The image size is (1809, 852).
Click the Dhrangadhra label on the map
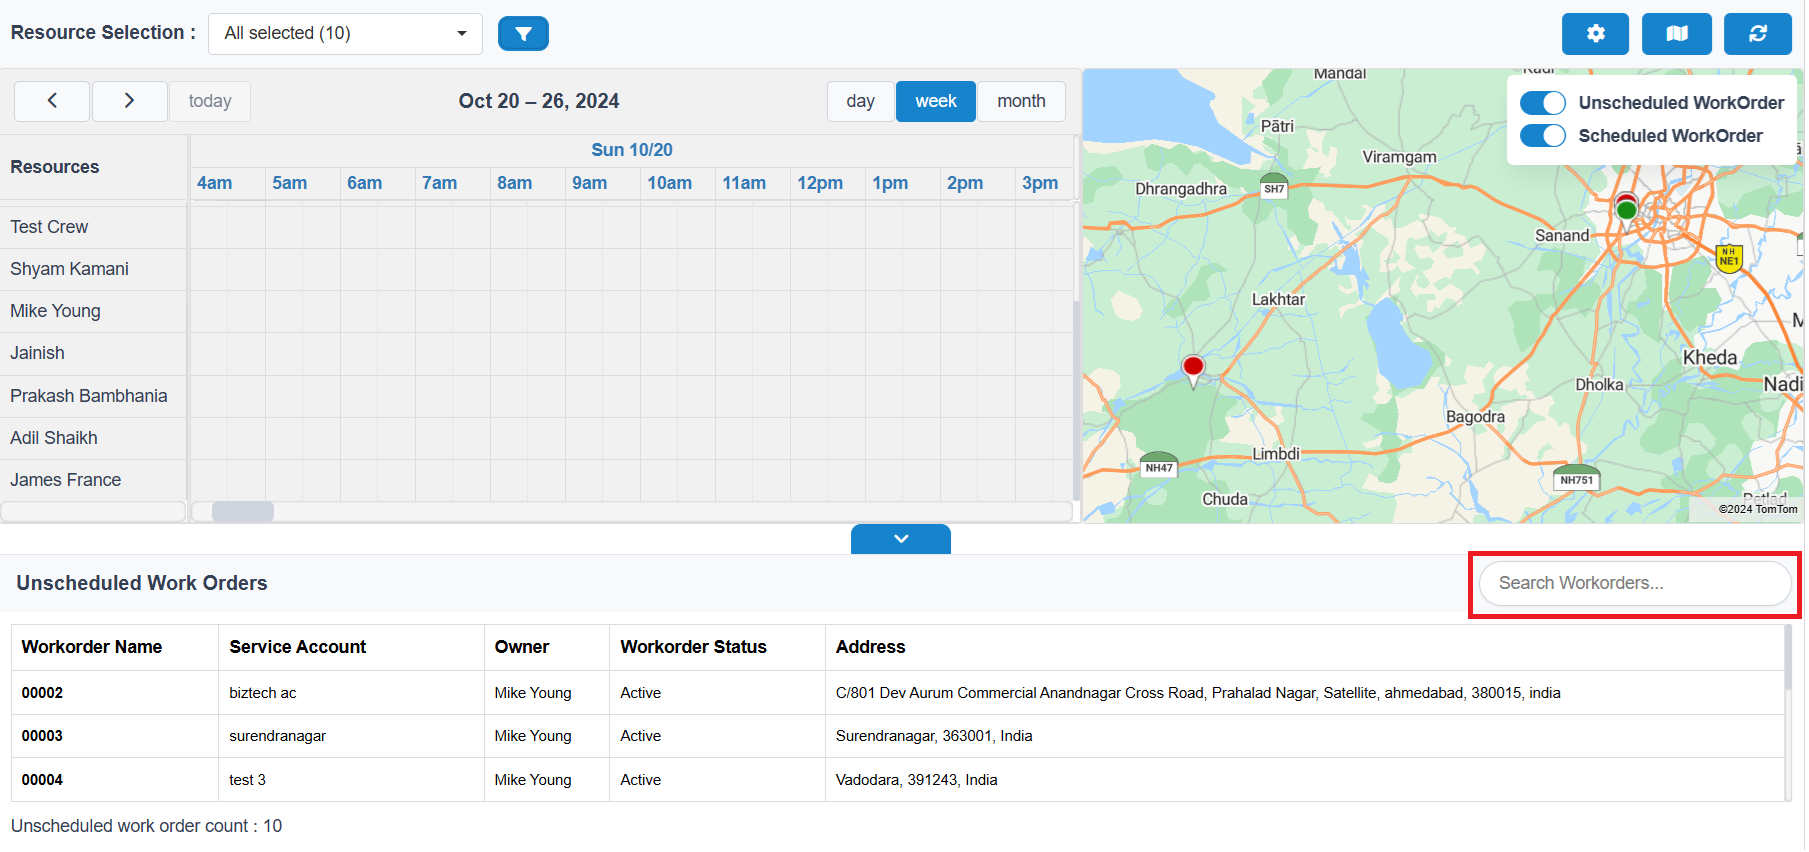click(1181, 189)
